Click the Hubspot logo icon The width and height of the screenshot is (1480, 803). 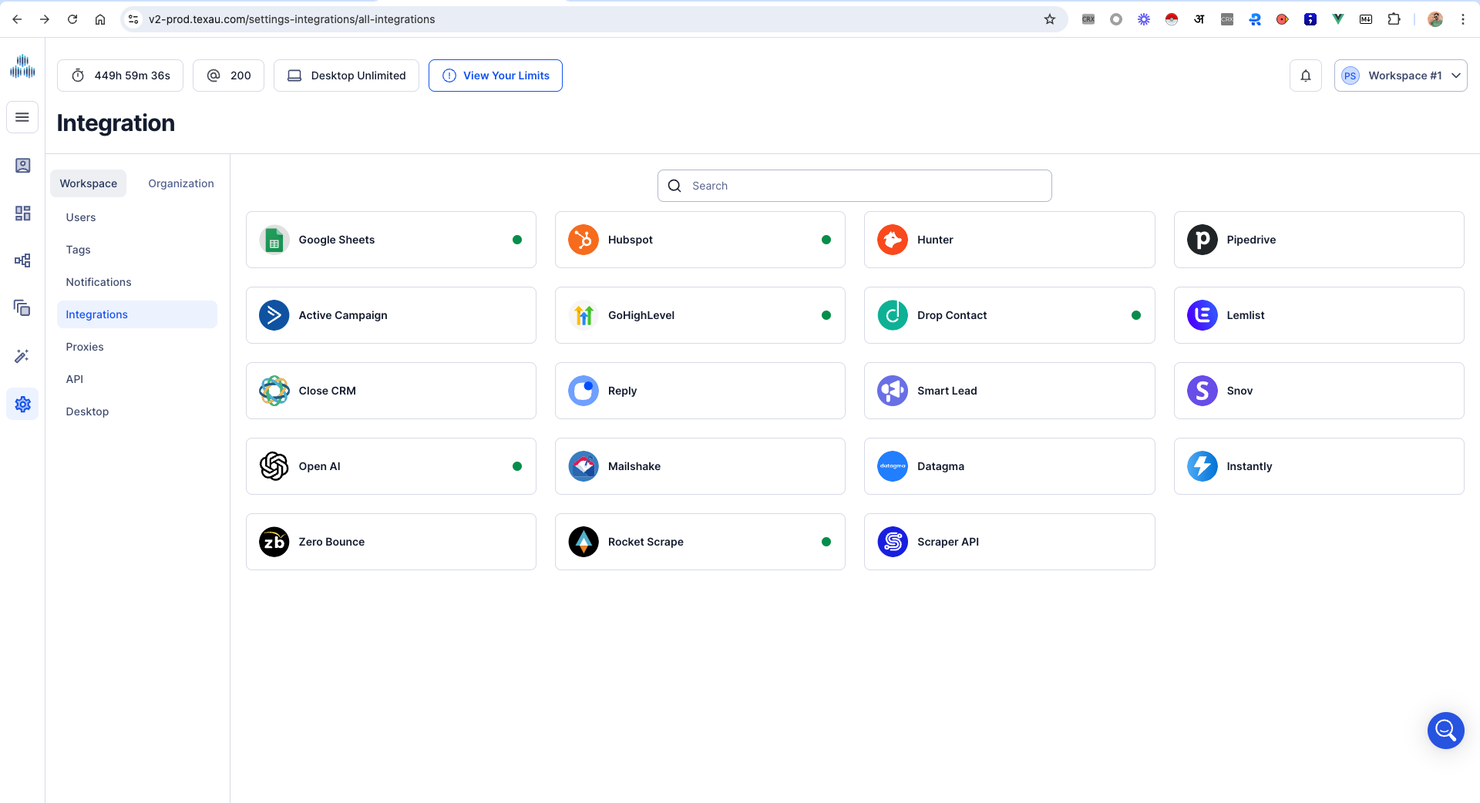pos(583,240)
